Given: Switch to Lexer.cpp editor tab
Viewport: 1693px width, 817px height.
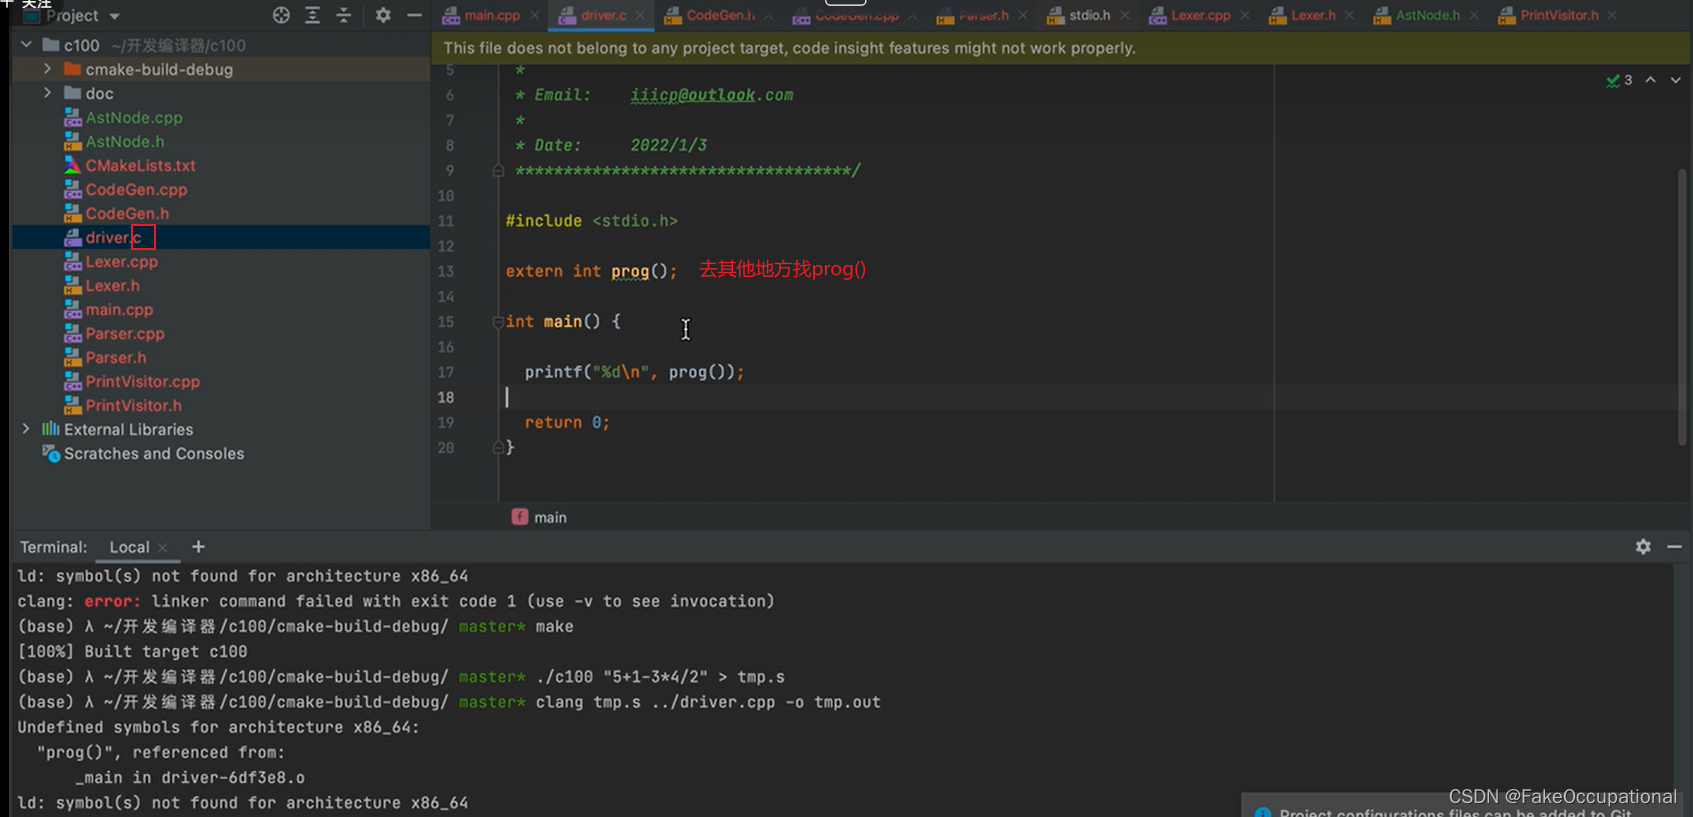Looking at the screenshot, I should pos(1200,15).
